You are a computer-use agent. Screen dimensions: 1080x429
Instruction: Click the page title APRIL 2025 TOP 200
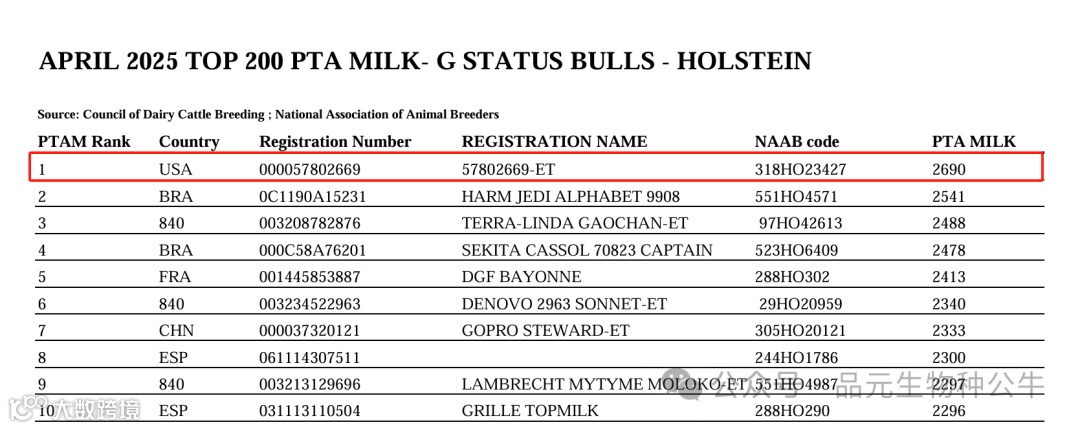click(x=425, y=61)
